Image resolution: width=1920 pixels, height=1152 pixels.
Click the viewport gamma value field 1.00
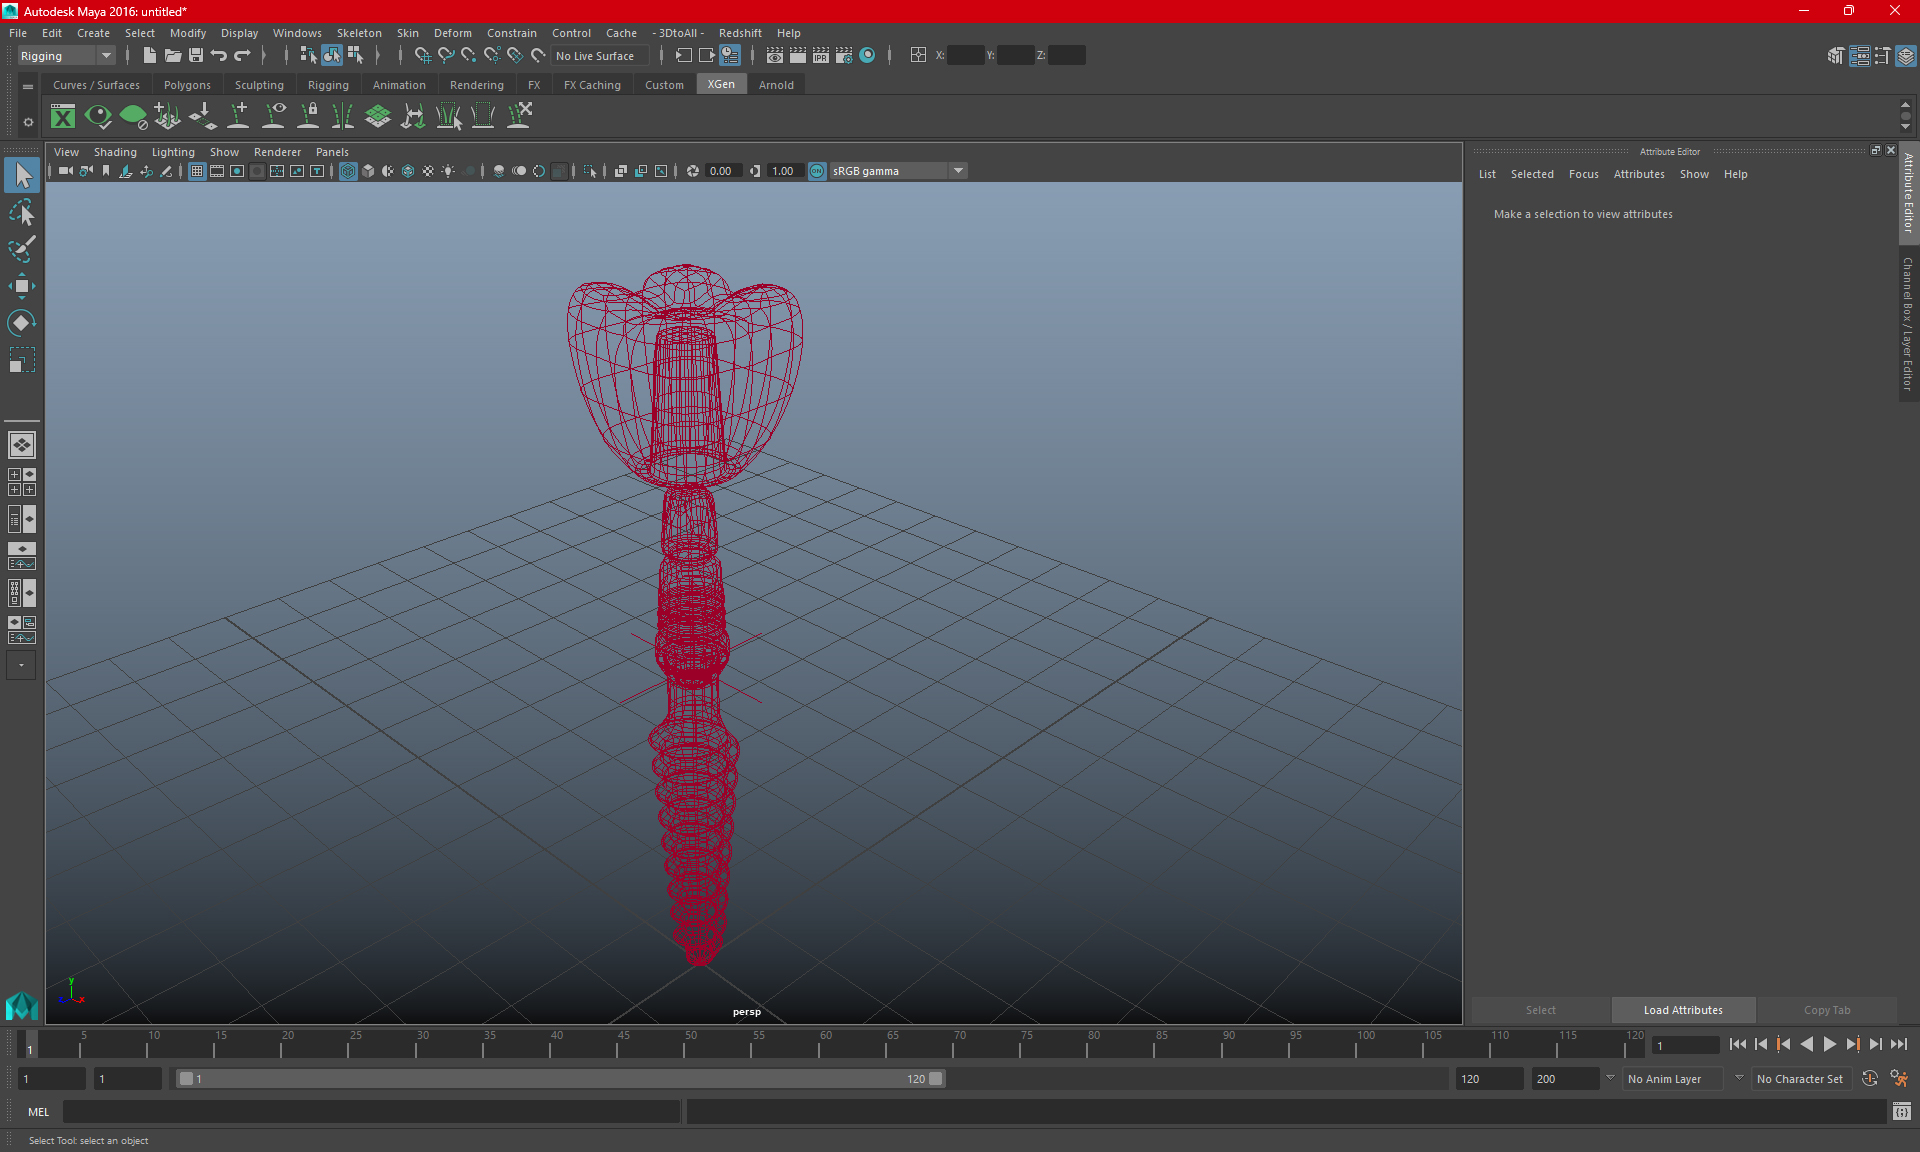coord(785,171)
